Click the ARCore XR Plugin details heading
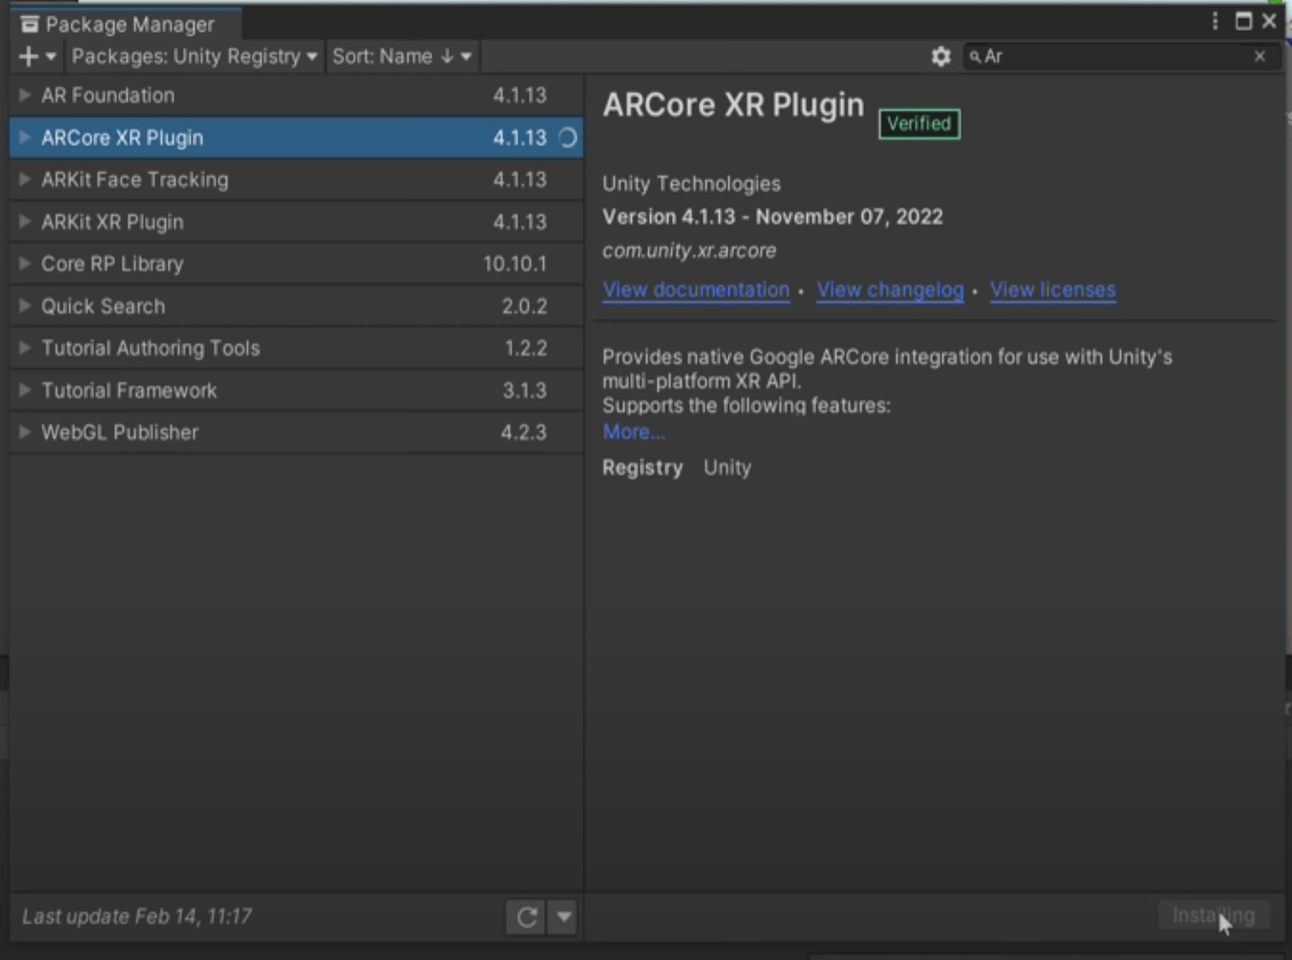This screenshot has height=960, width=1292. point(733,105)
